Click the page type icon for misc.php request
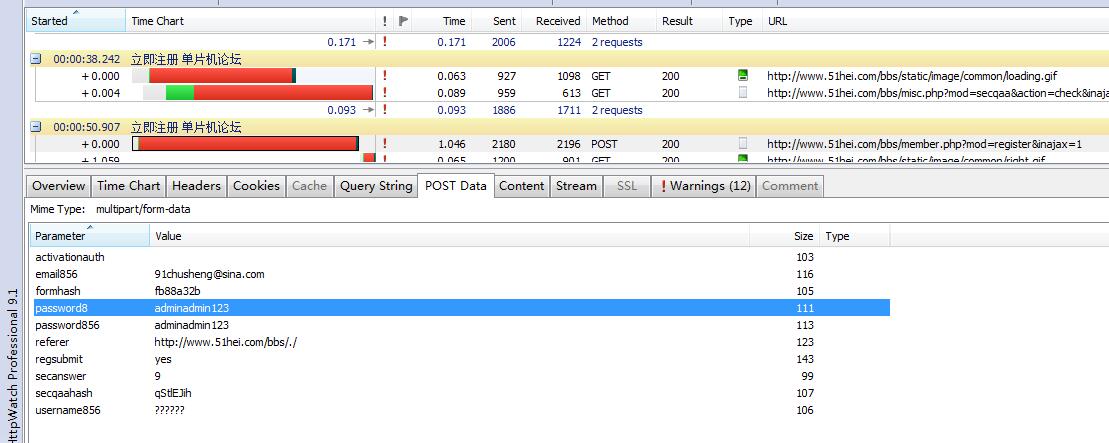 click(x=742, y=93)
